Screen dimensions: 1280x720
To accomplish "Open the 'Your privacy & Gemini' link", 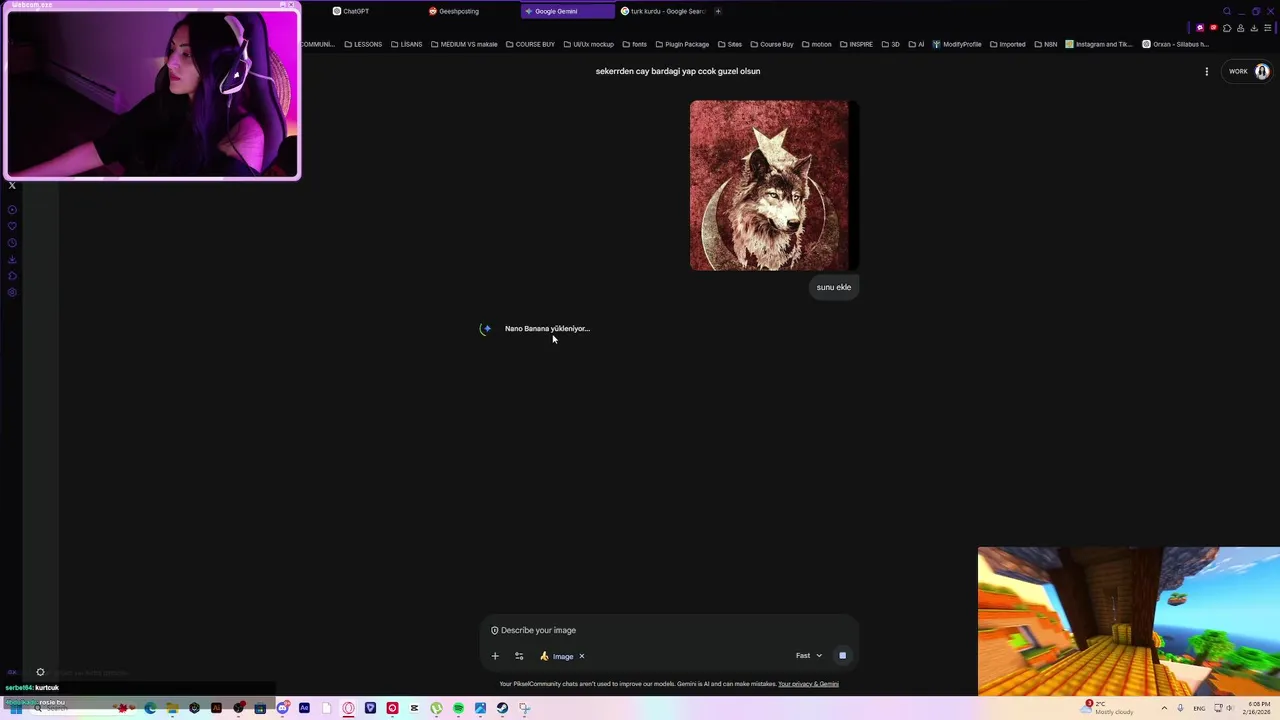I will click(x=808, y=684).
